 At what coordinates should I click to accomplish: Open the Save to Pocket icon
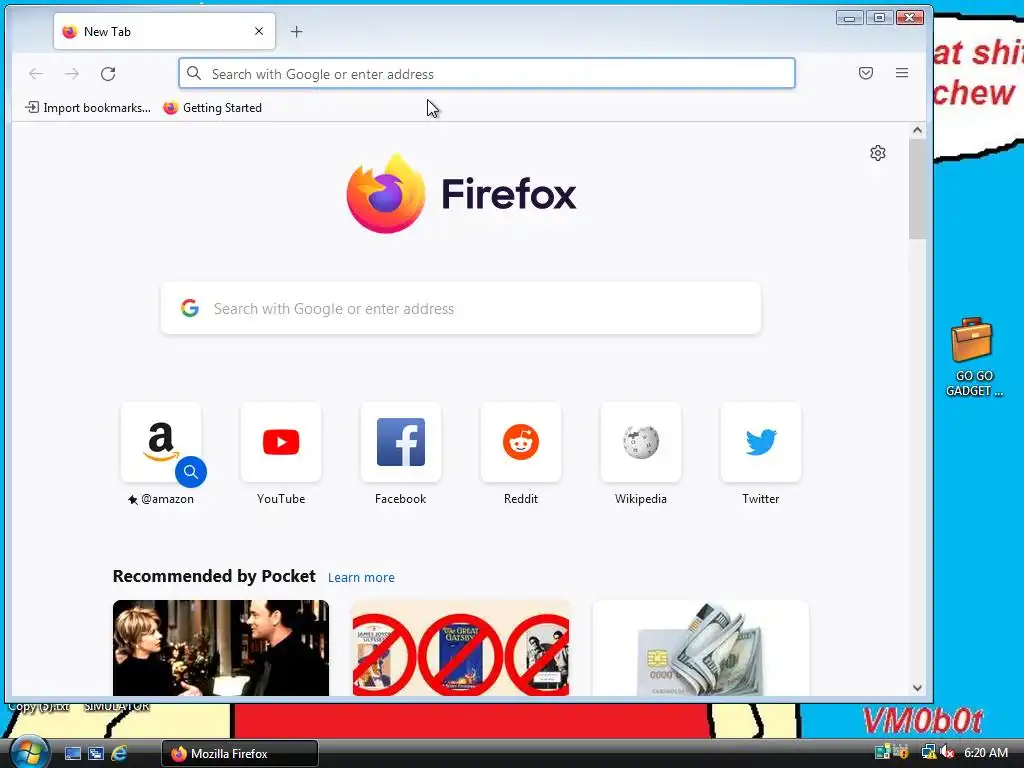[866, 73]
